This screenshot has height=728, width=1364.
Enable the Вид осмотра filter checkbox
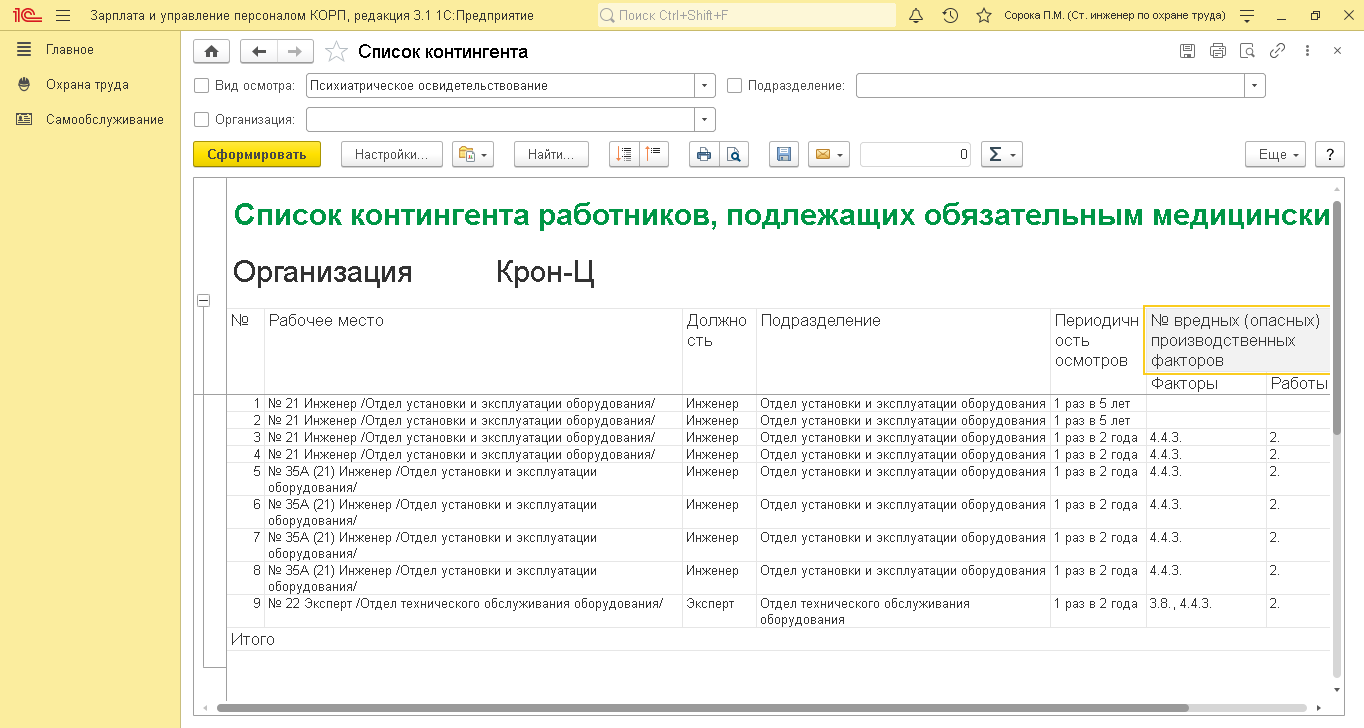tap(202, 86)
